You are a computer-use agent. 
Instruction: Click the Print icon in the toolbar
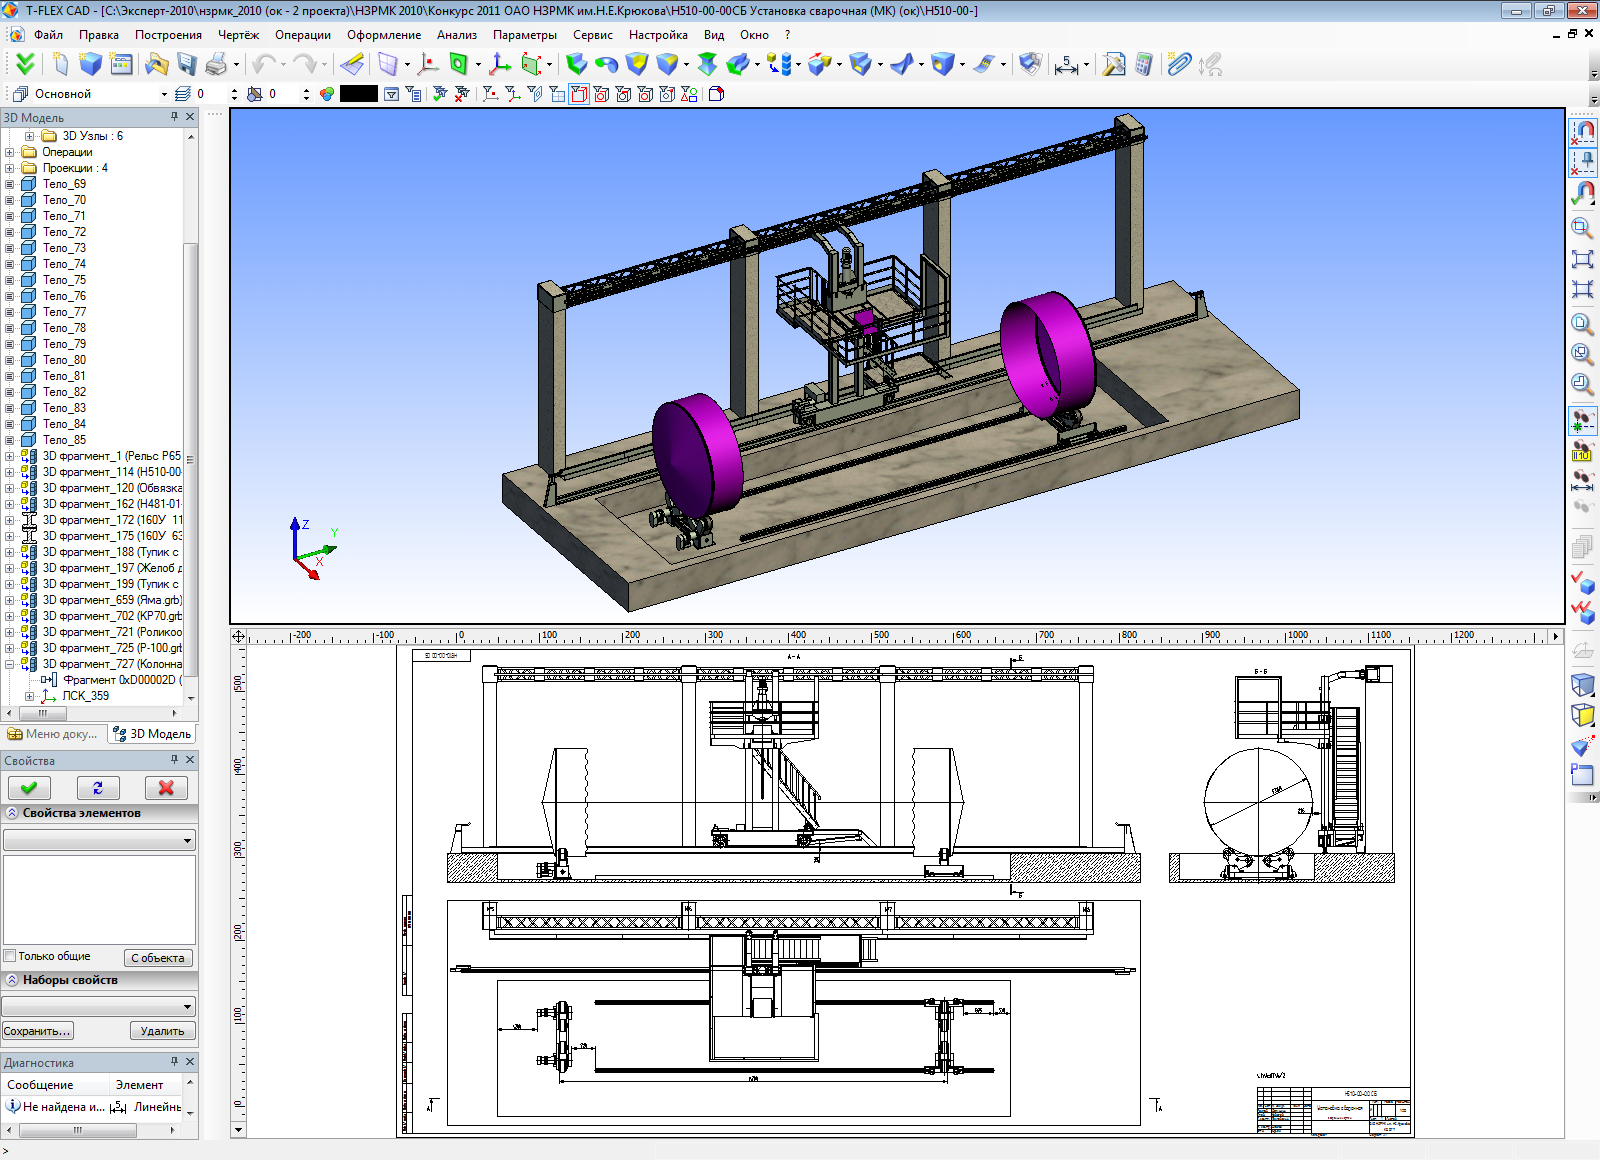[x=215, y=65]
